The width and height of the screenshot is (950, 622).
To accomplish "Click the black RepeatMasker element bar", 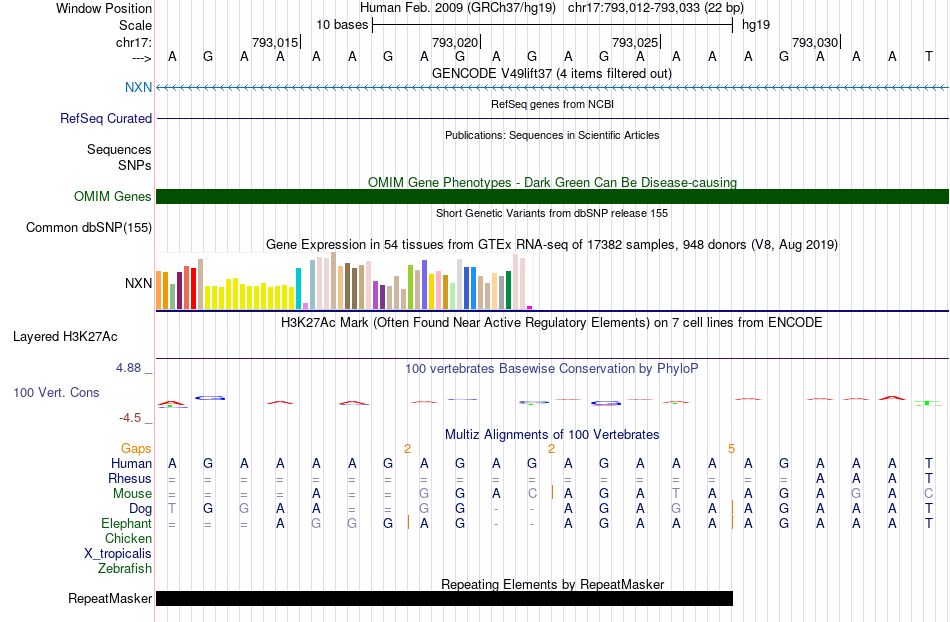I will pyautogui.click(x=445, y=598).
